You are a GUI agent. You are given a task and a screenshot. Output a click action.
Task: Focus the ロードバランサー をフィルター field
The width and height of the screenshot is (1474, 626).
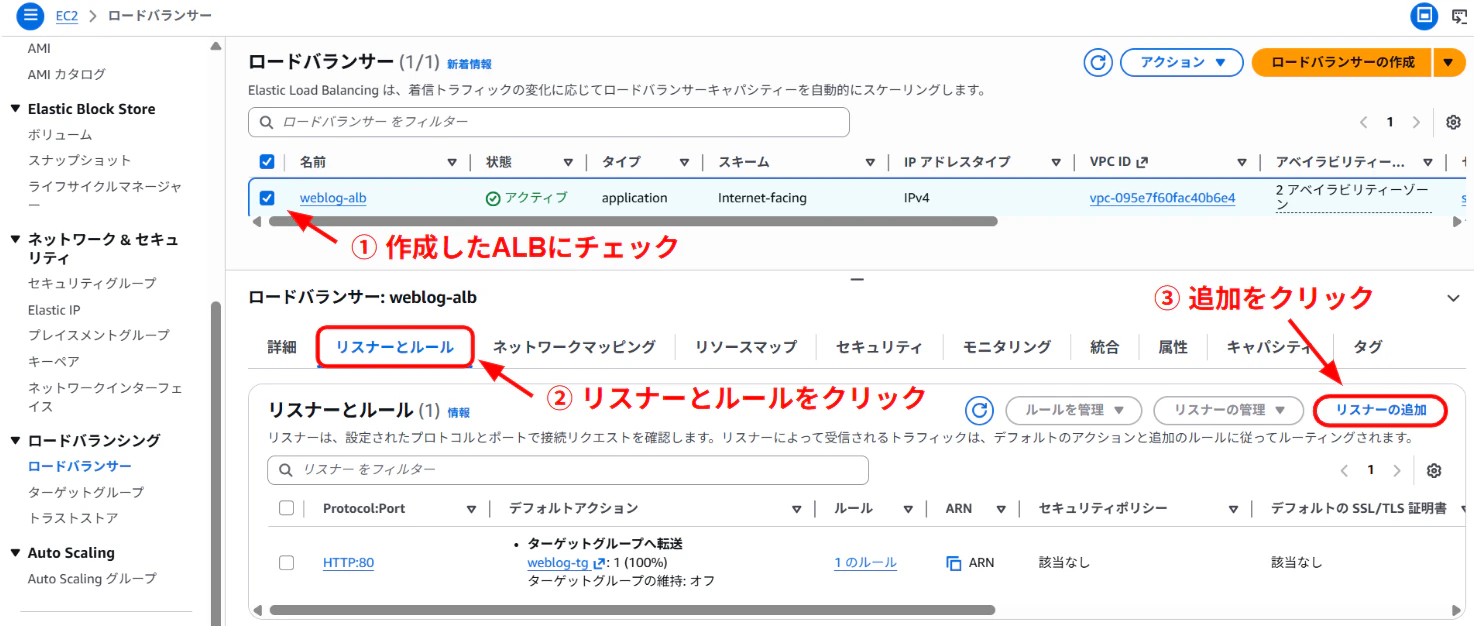(549, 122)
